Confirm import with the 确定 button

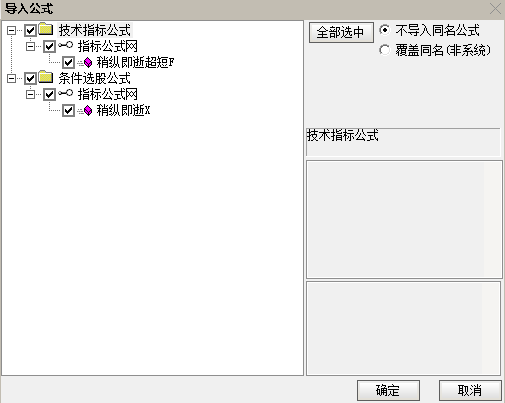coord(388,390)
